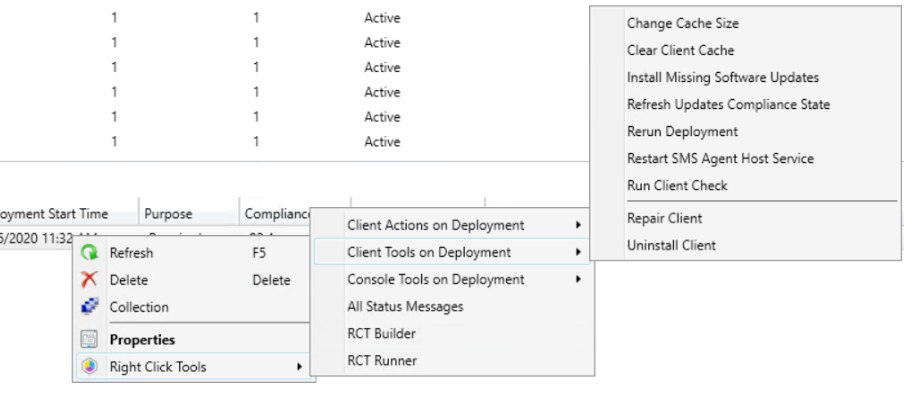Open Console Tools on Deployment
The height and width of the screenshot is (401, 904).
click(452, 279)
